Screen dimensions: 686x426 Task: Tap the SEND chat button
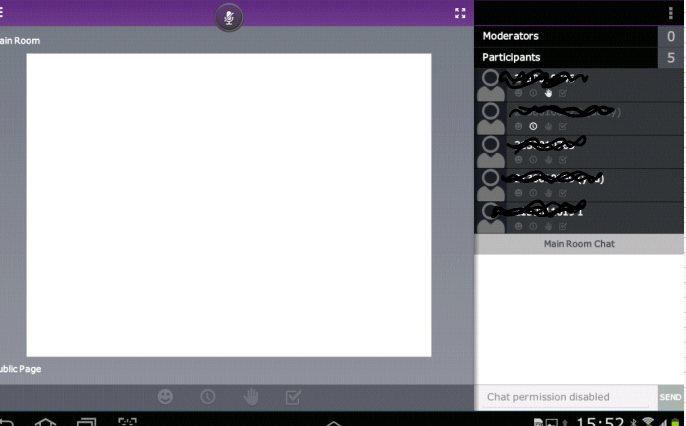670,397
